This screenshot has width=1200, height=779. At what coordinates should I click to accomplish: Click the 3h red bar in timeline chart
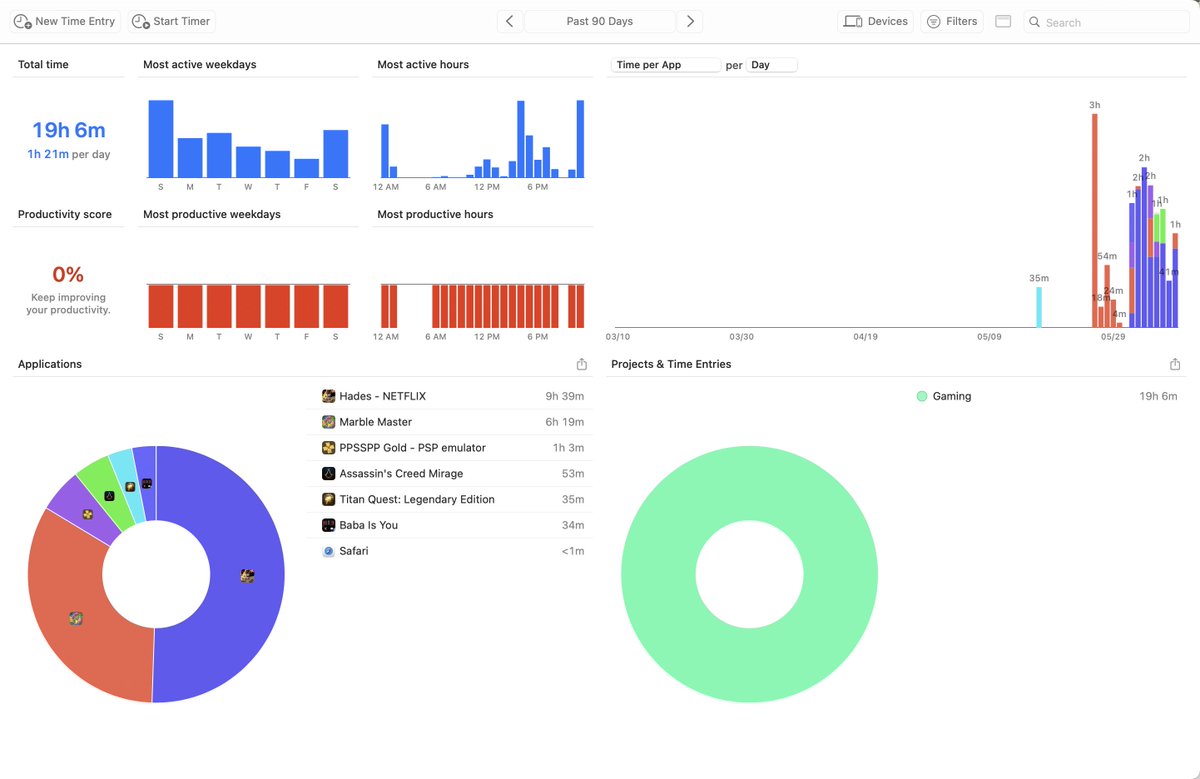tap(1095, 220)
